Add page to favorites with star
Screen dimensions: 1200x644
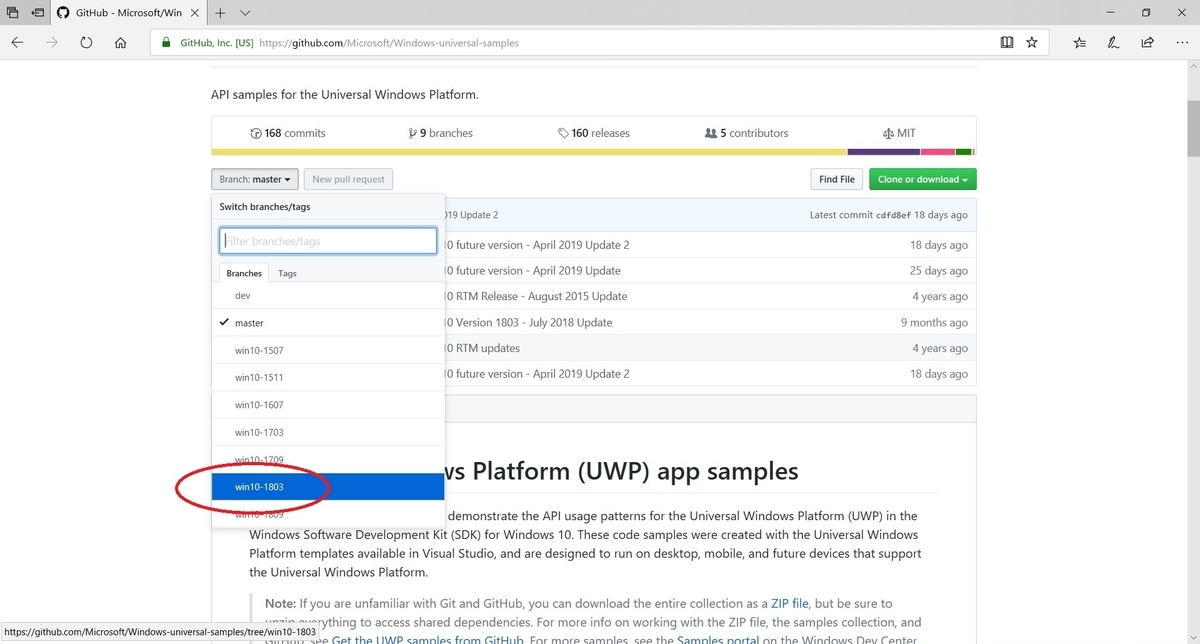pos(1032,43)
